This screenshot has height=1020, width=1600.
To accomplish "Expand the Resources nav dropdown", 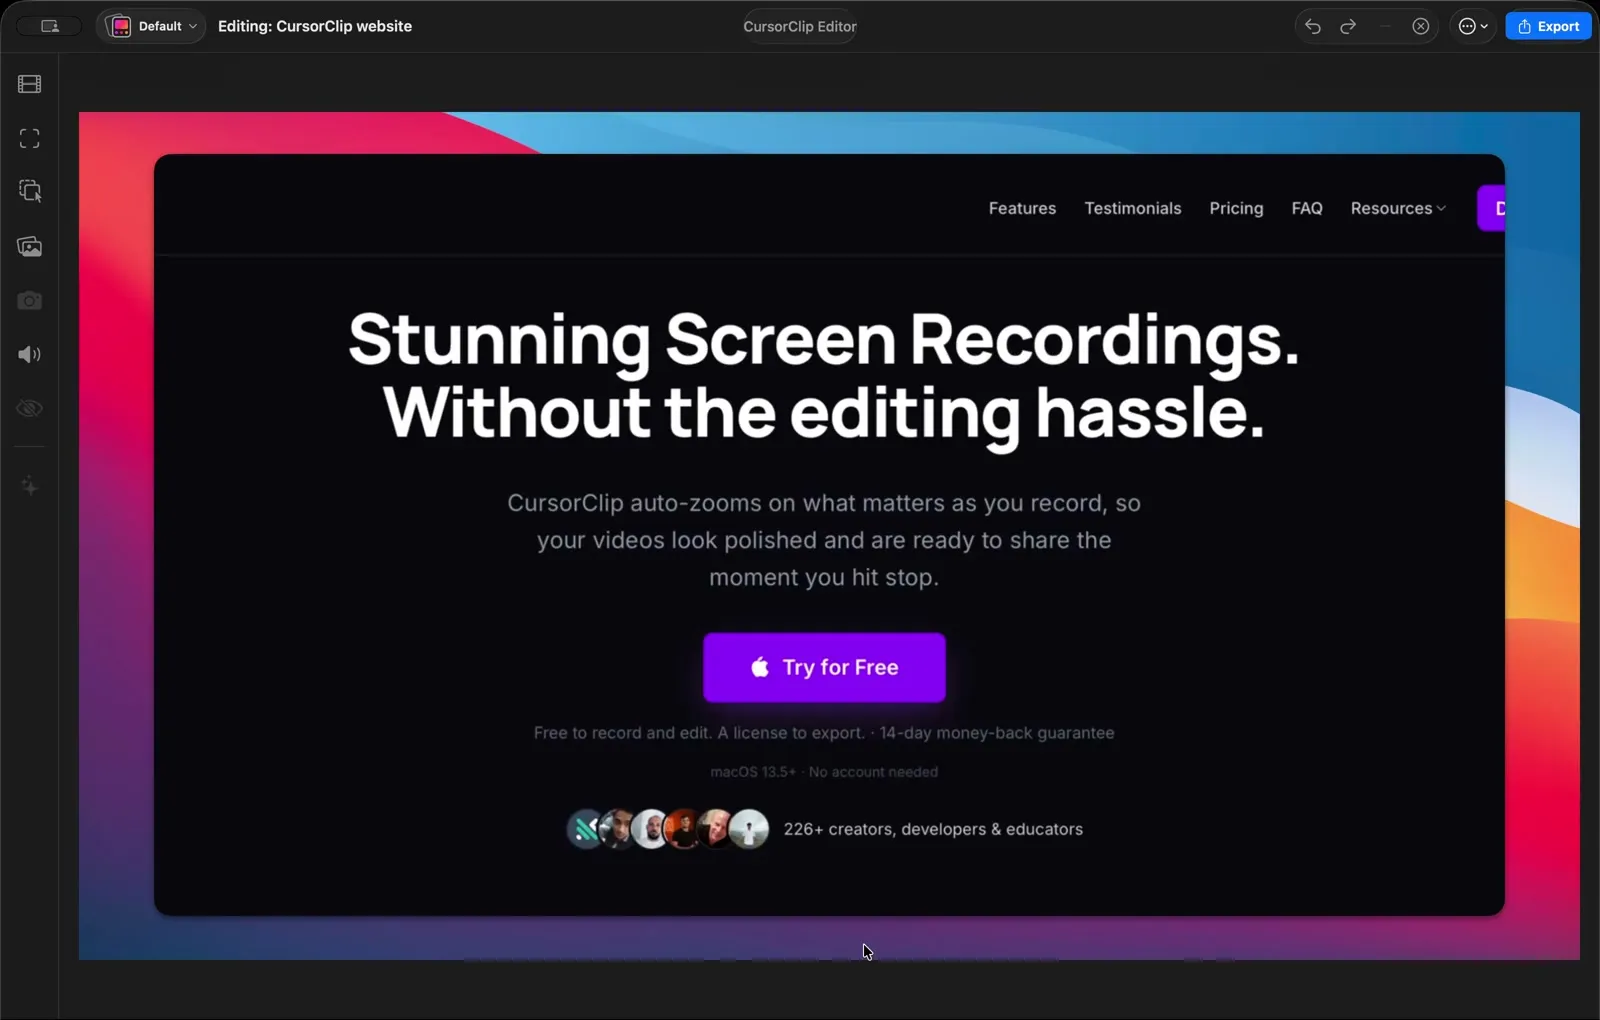I will (1398, 208).
